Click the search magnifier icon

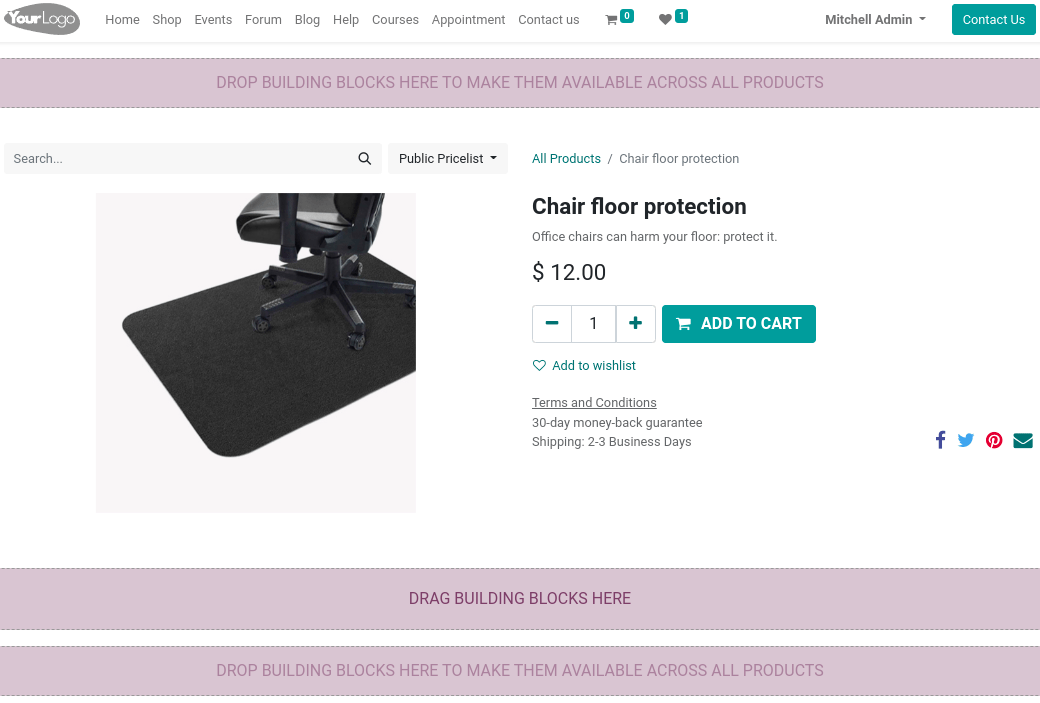[x=364, y=158]
